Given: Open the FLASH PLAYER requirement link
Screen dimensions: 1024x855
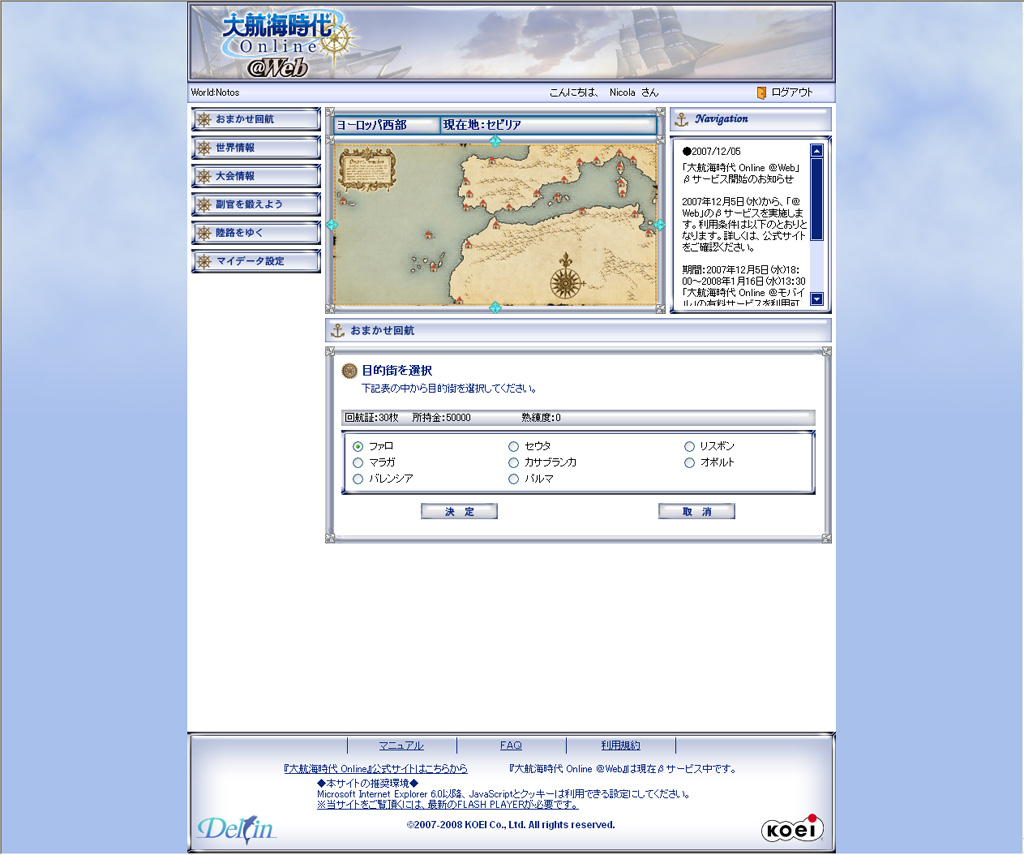Looking at the screenshot, I should (448, 805).
